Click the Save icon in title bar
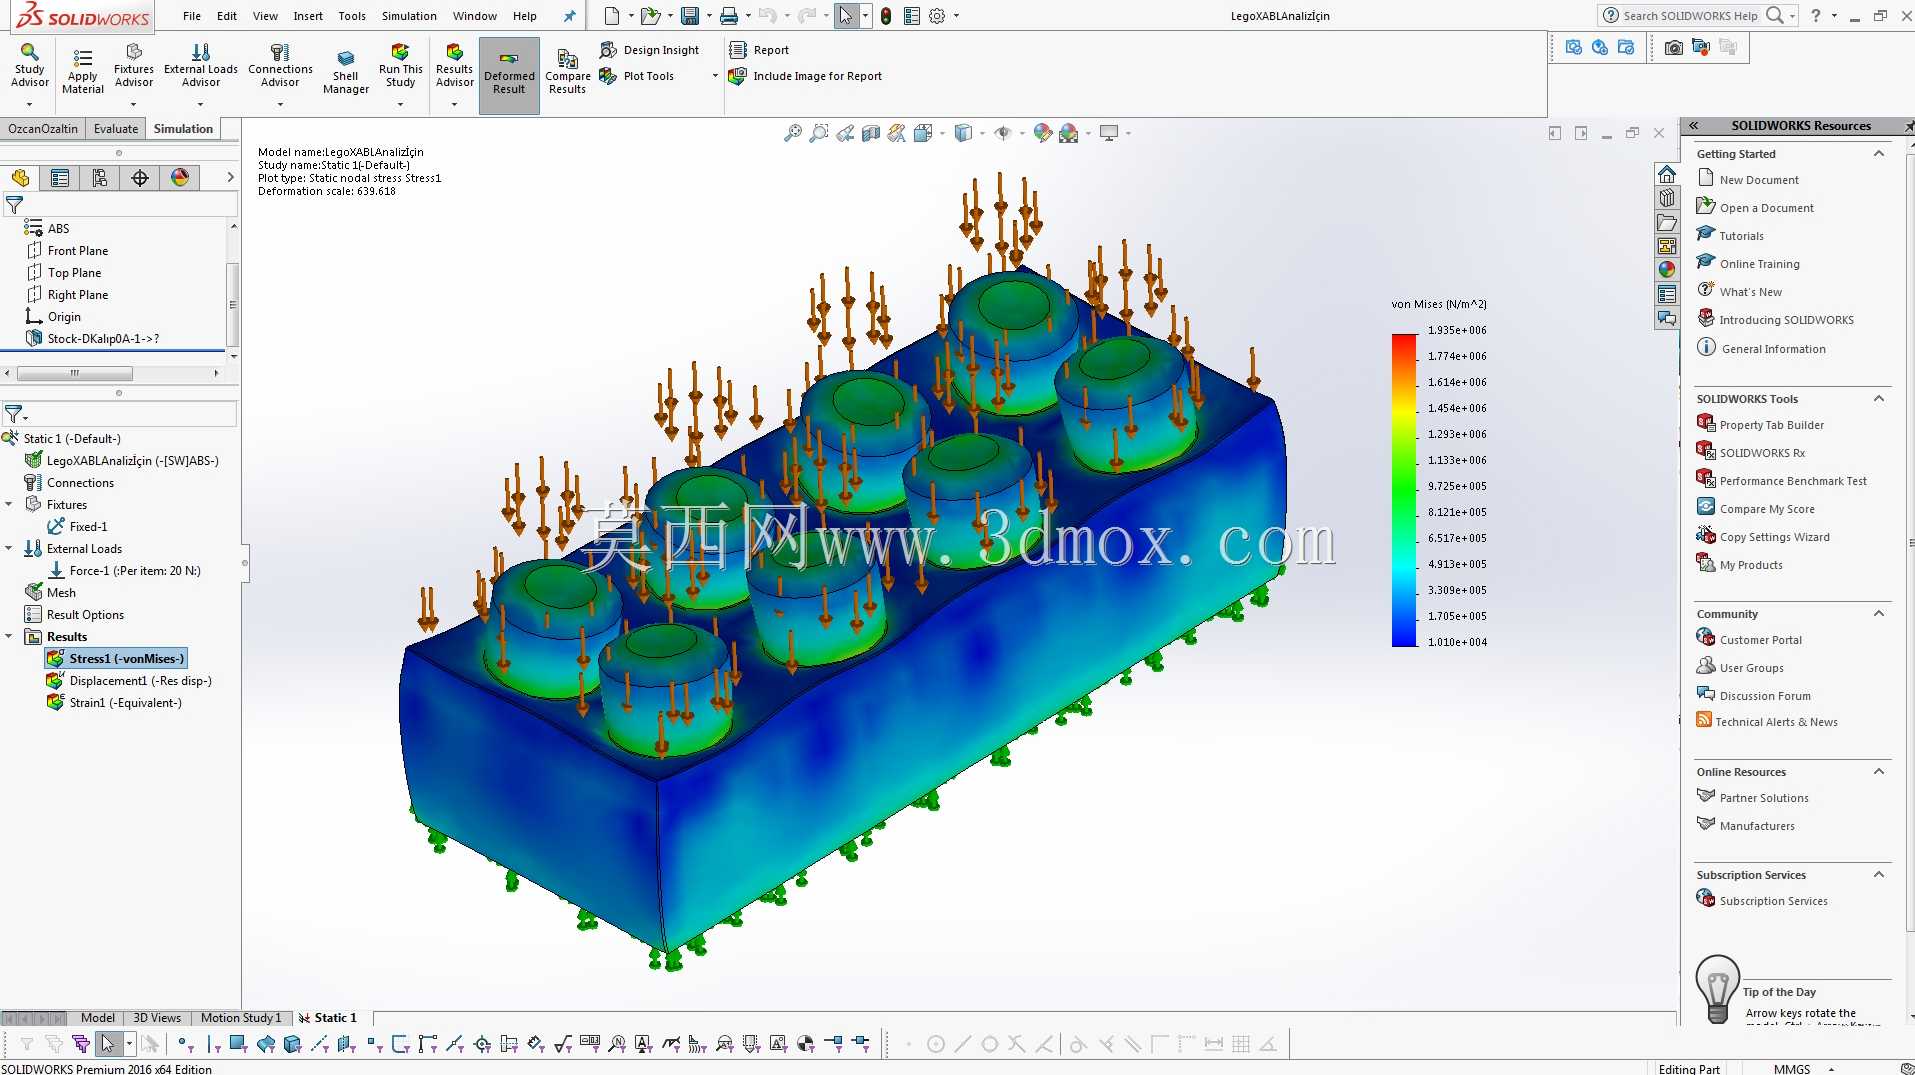 [690, 15]
